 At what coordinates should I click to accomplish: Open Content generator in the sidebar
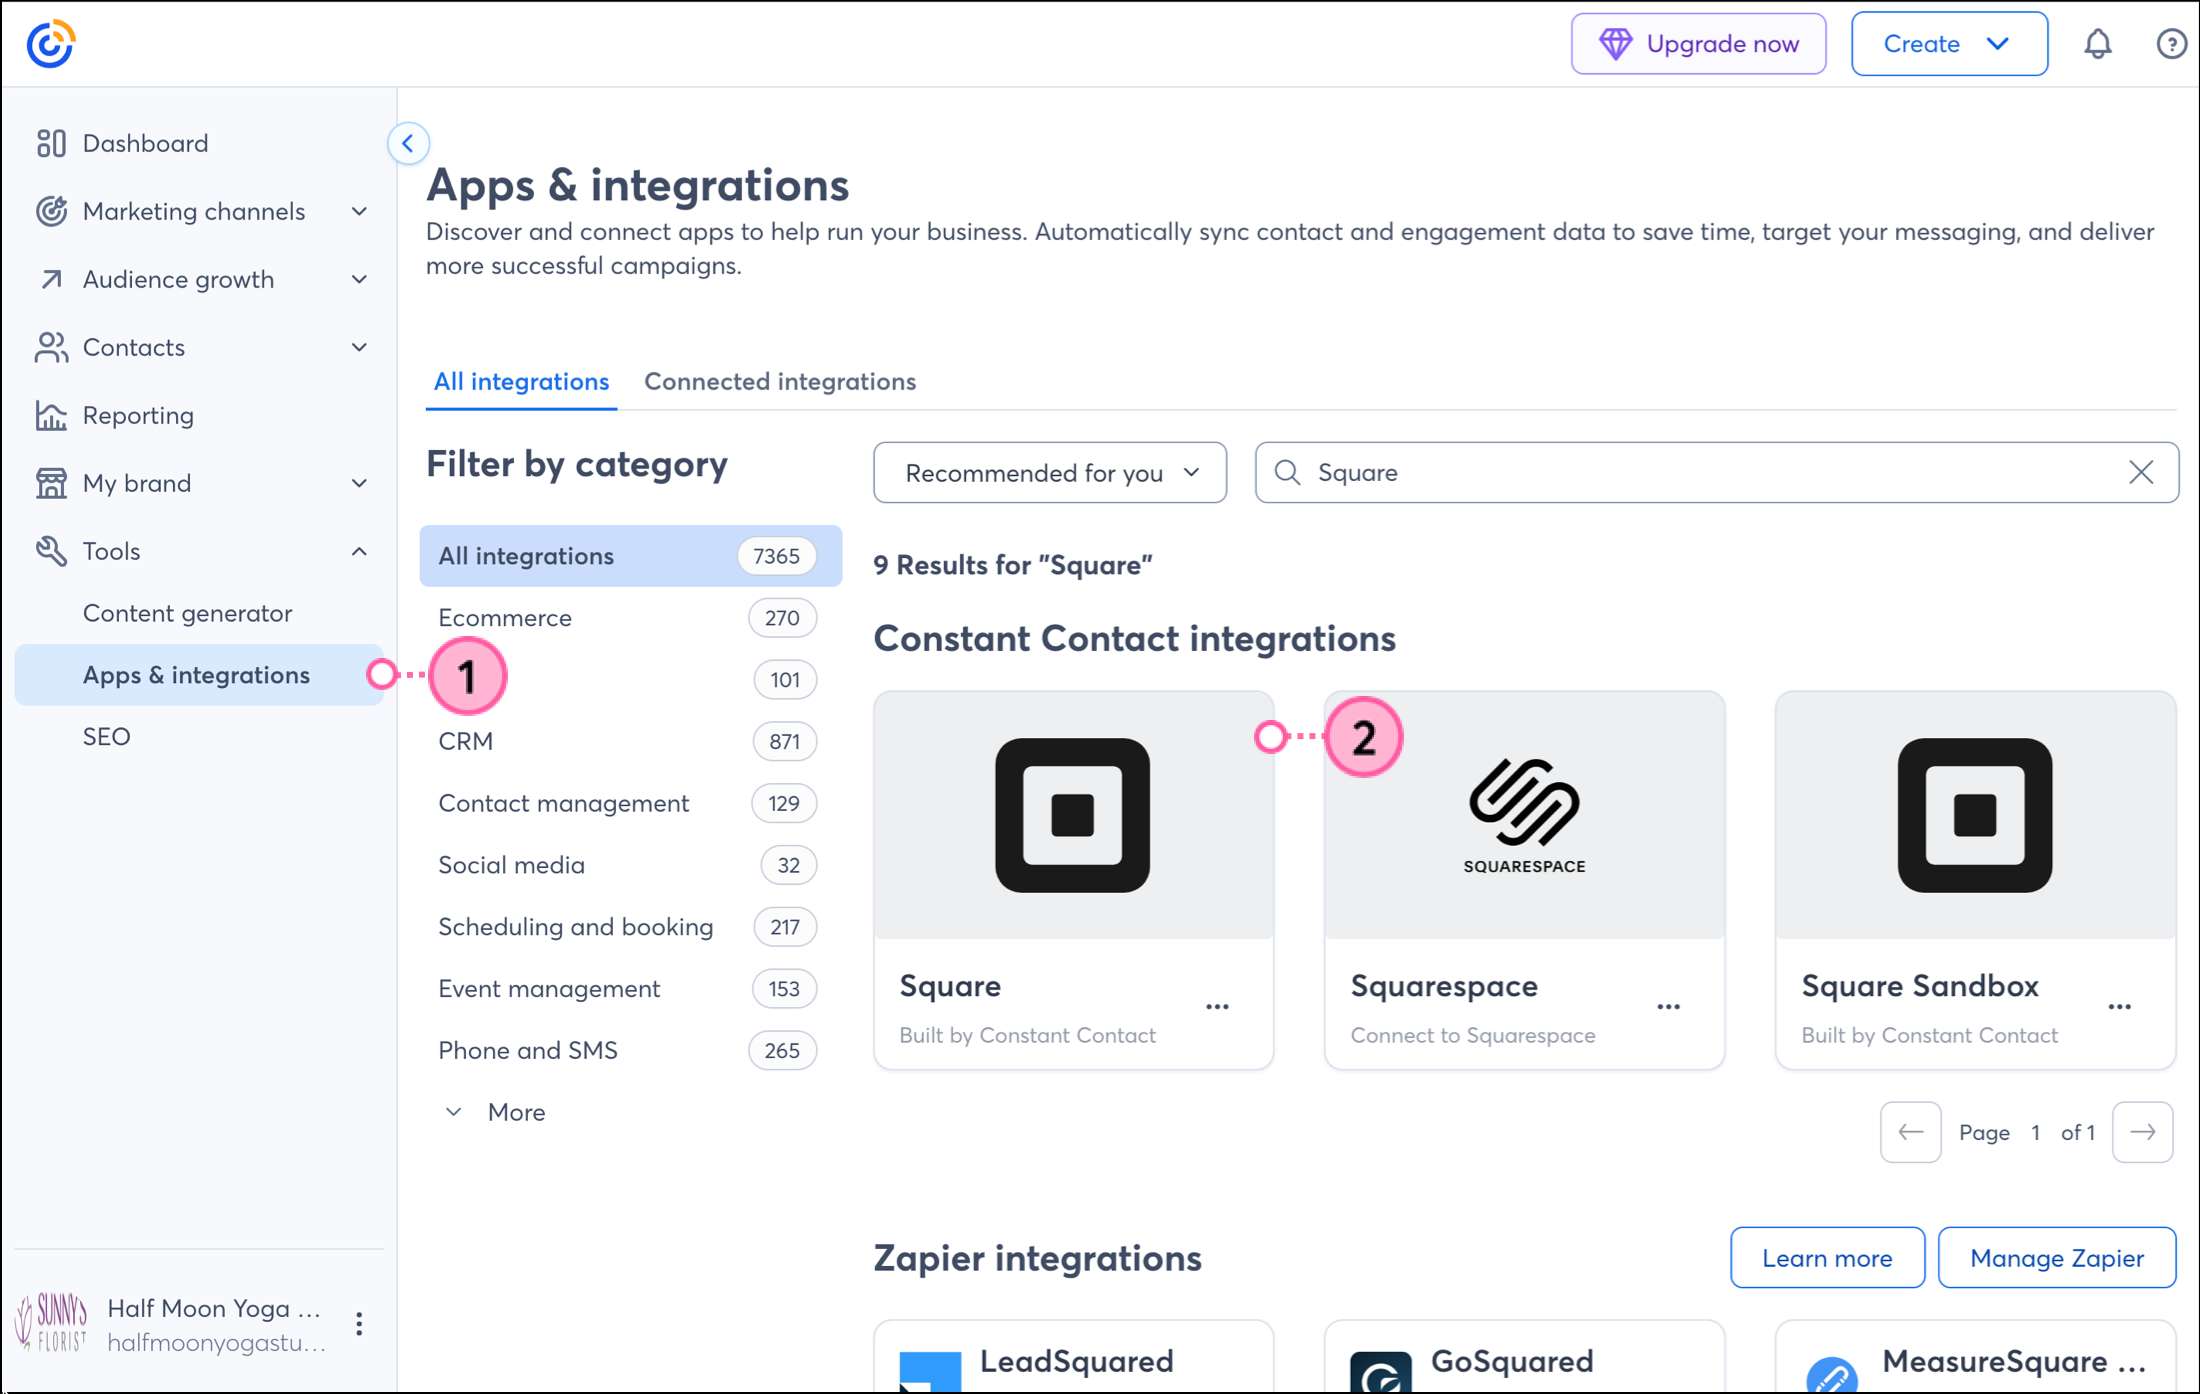tap(188, 613)
